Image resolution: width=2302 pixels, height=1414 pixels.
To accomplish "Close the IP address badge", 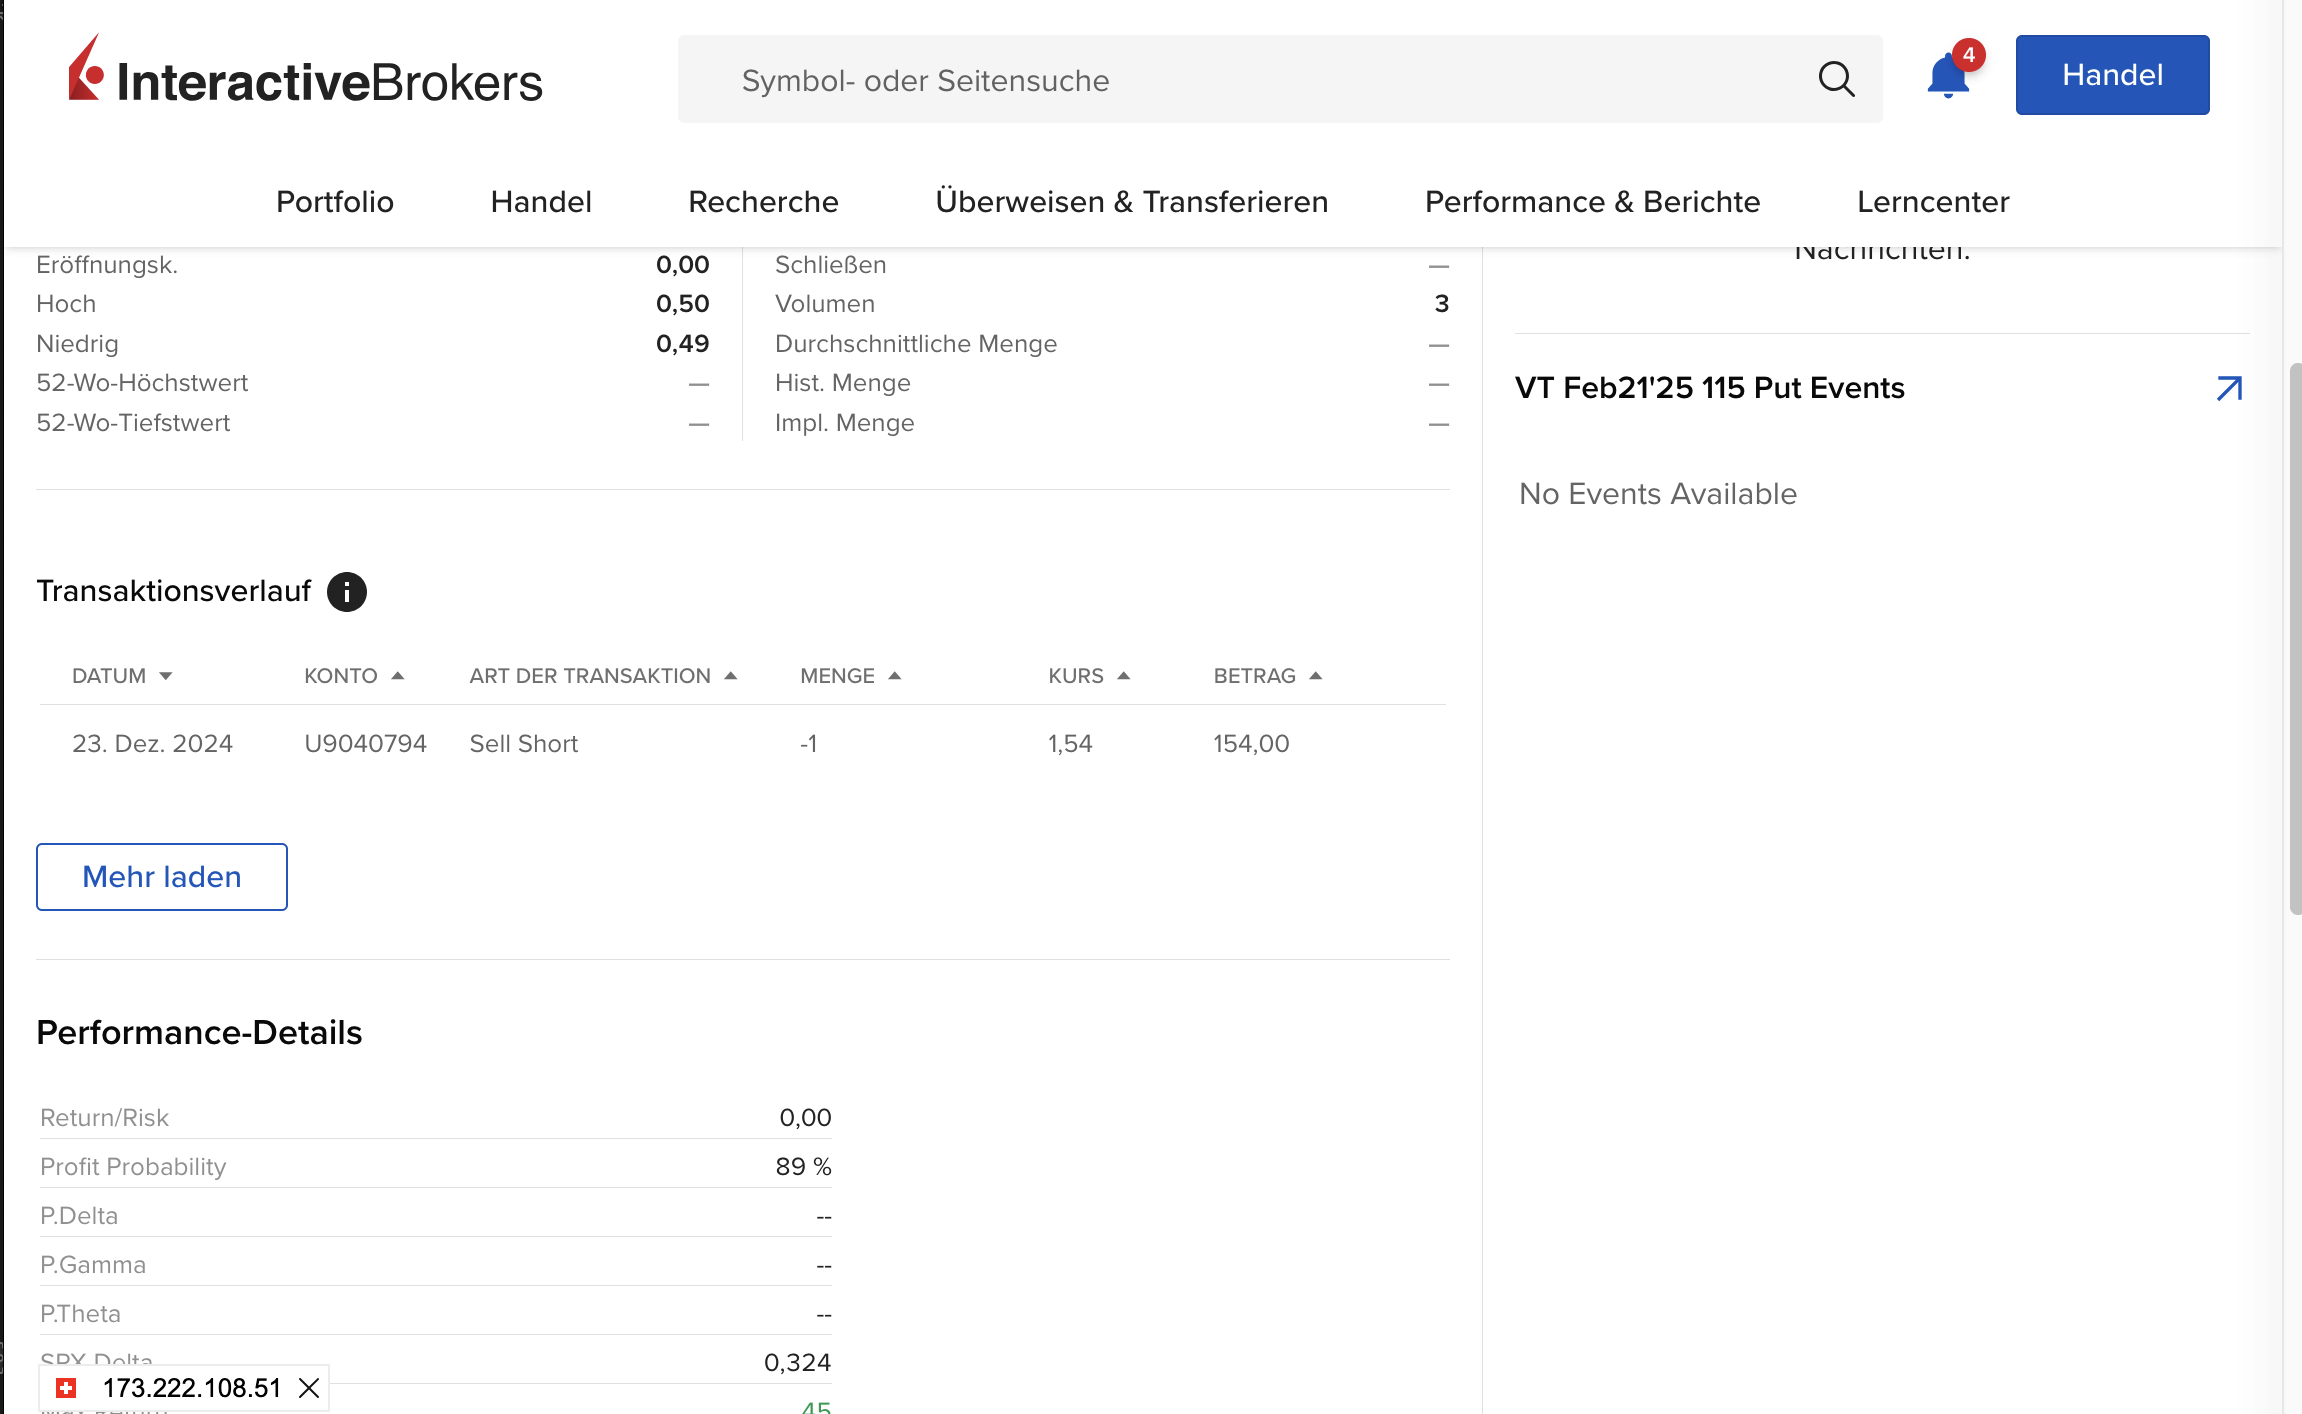I will pos(309,1388).
